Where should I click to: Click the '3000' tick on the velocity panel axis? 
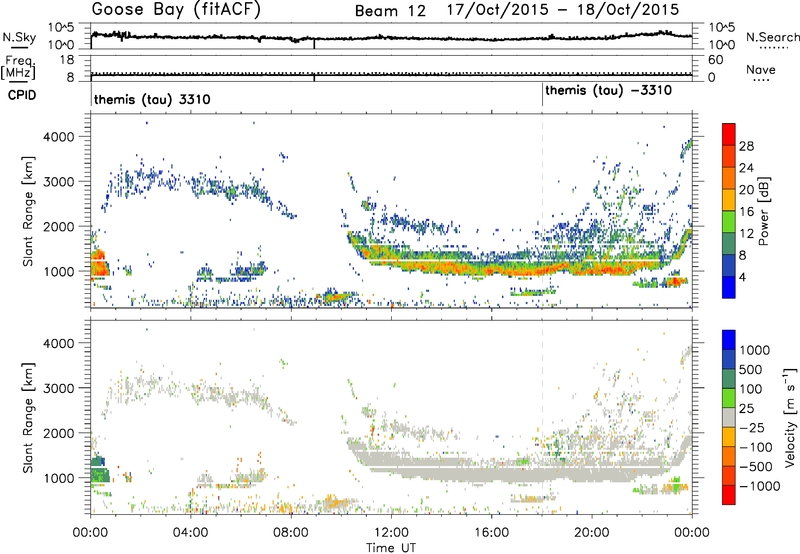pyautogui.click(x=59, y=388)
